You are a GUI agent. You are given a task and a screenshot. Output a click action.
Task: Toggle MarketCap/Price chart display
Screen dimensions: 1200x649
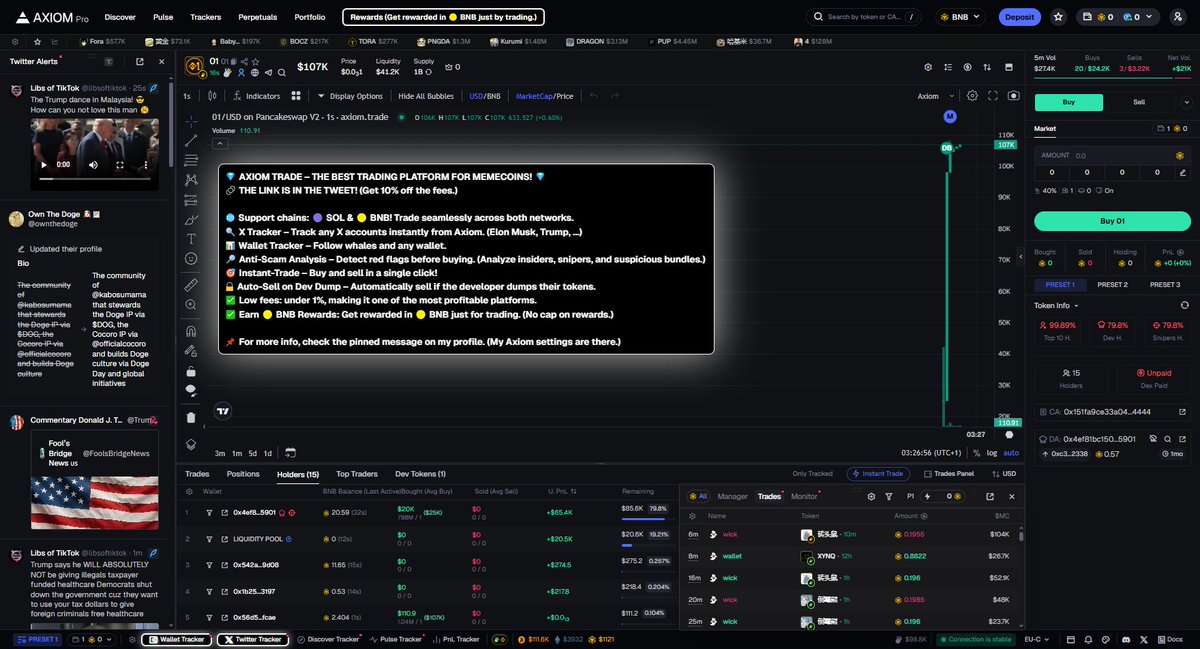pos(544,96)
